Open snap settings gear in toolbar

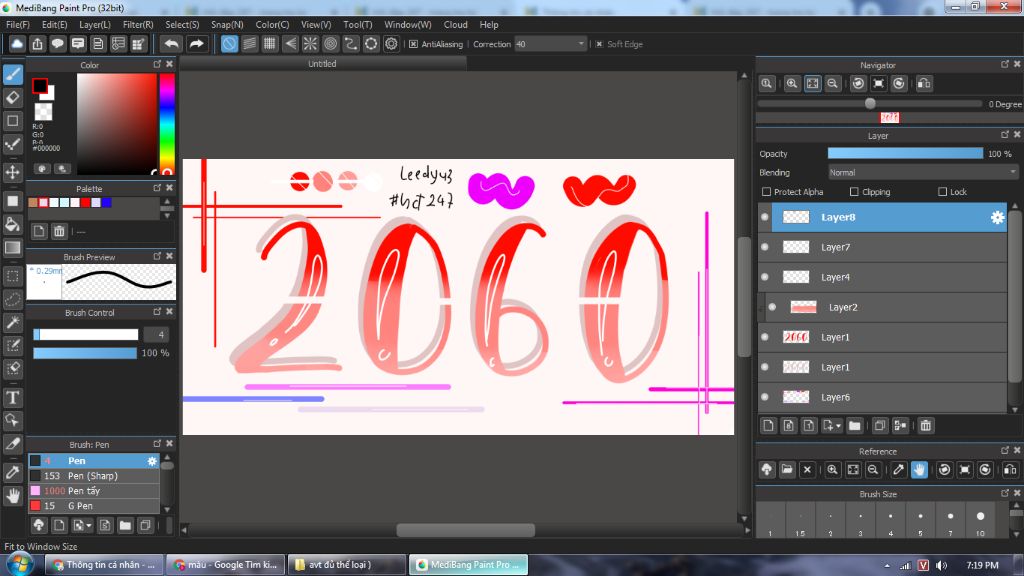pyautogui.click(x=391, y=44)
